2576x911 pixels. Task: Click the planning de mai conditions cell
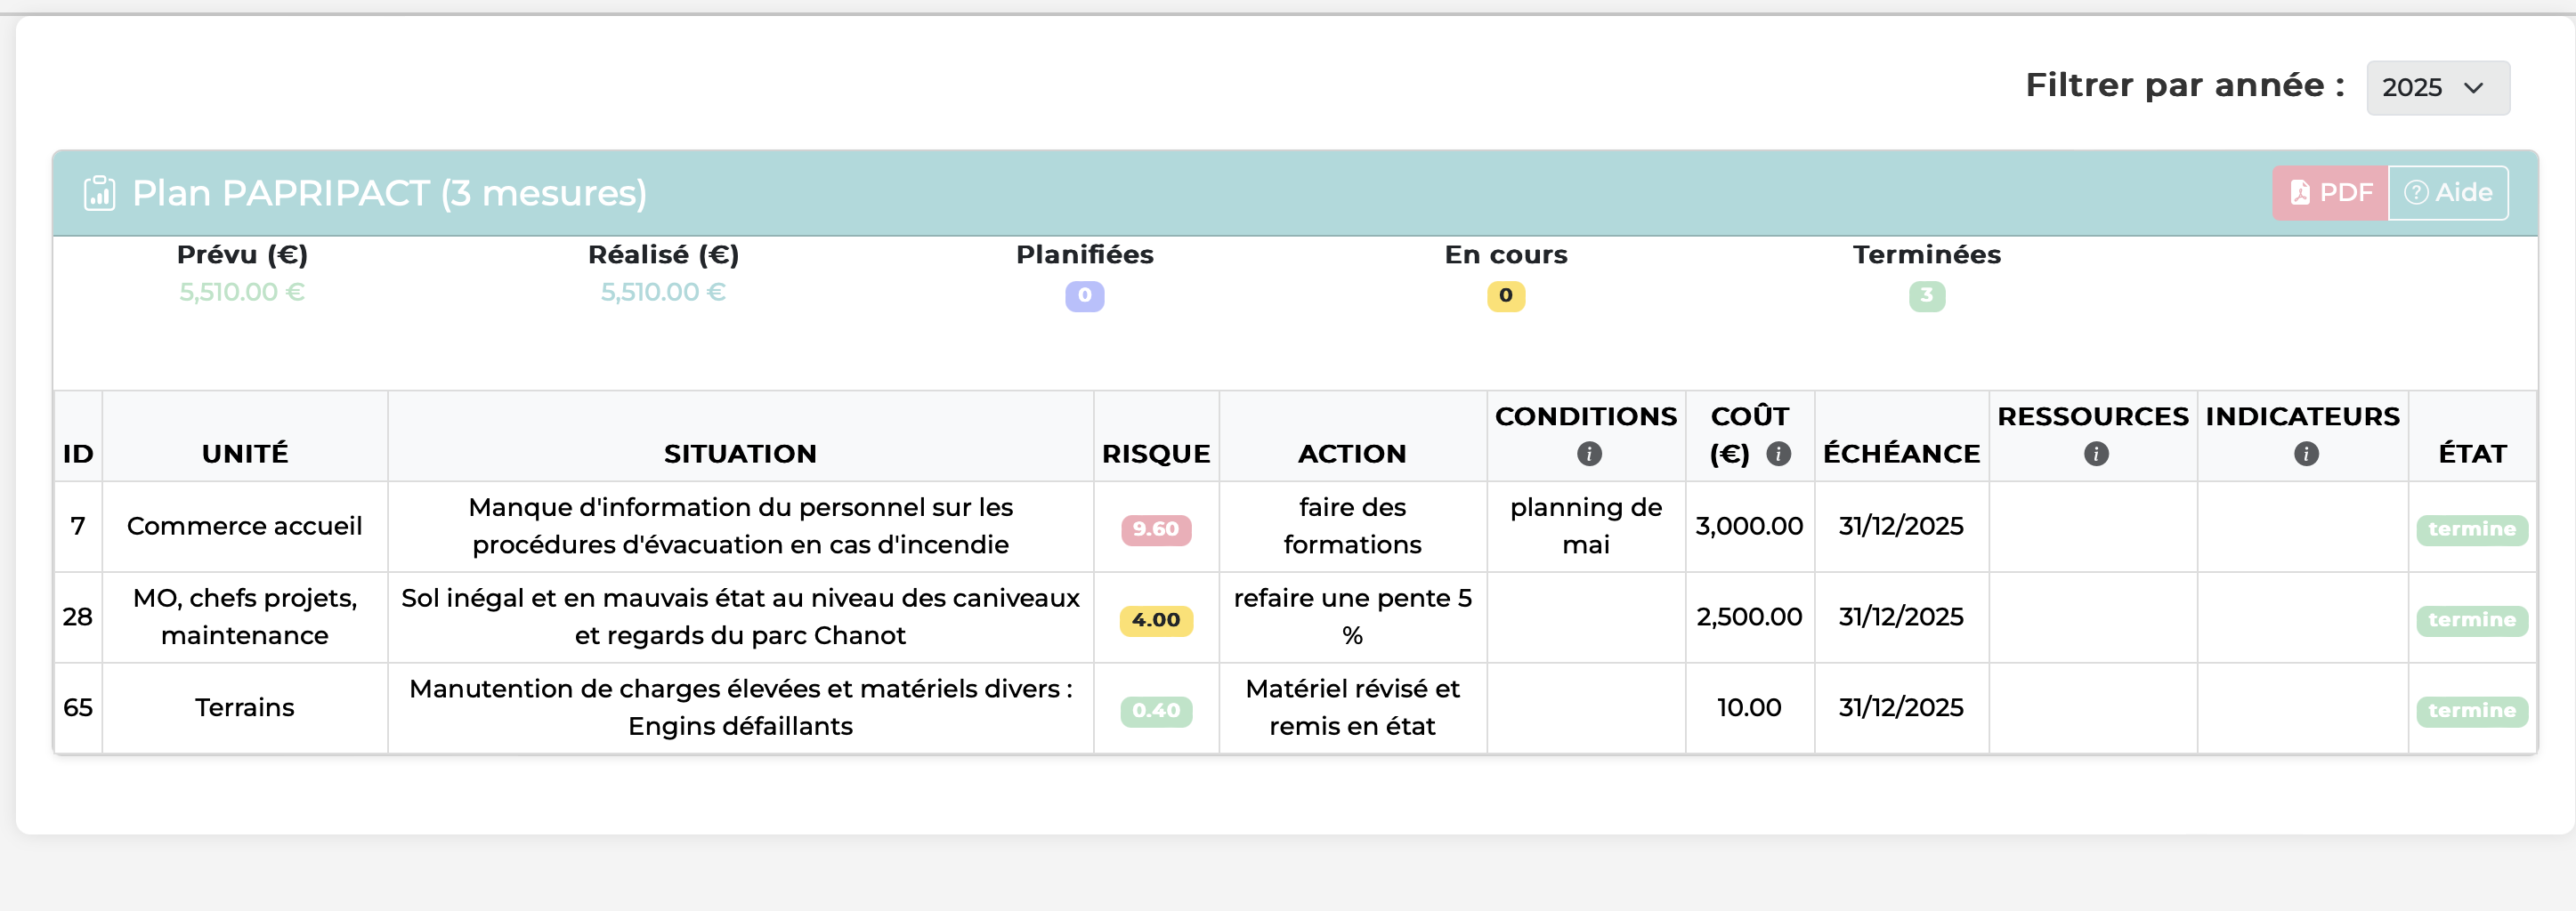tap(1586, 526)
